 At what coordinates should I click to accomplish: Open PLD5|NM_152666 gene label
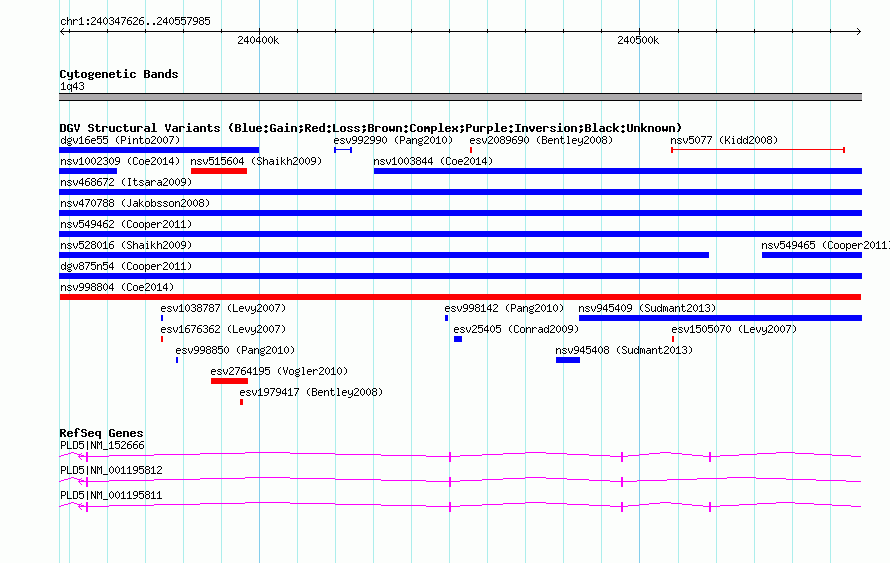tap(102, 446)
